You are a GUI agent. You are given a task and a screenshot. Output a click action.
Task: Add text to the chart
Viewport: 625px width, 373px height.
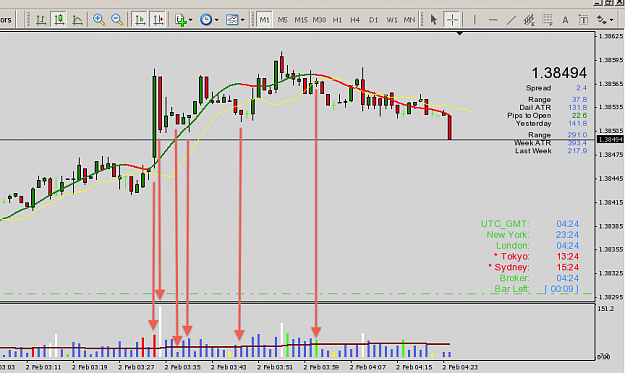click(x=565, y=19)
